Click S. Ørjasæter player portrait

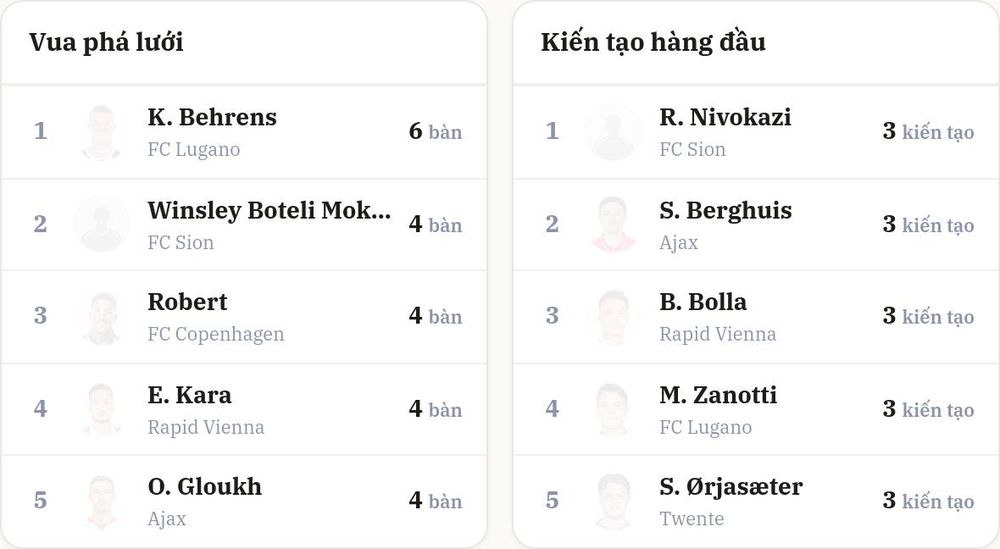pos(613,501)
